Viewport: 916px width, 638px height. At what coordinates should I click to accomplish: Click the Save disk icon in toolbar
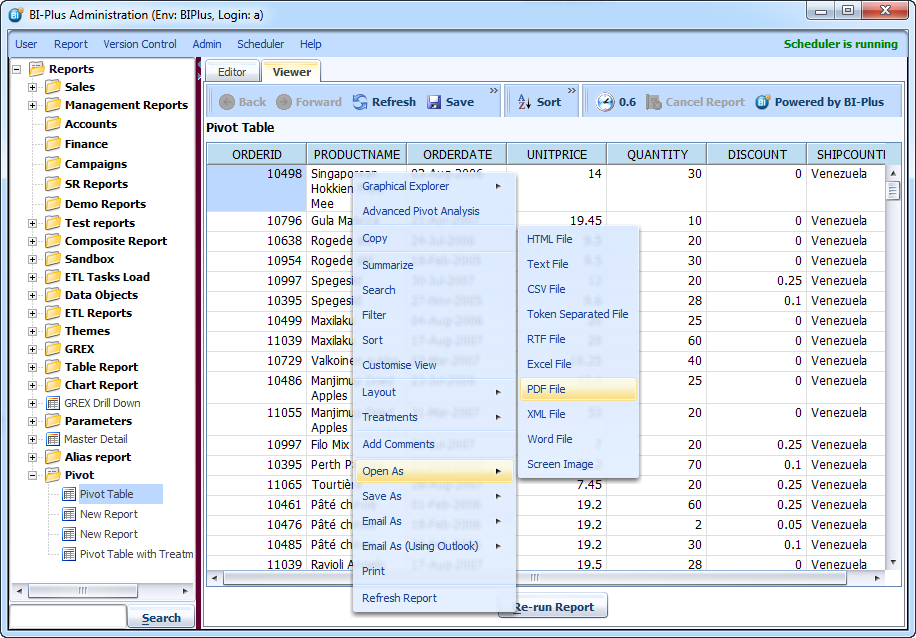[434, 102]
